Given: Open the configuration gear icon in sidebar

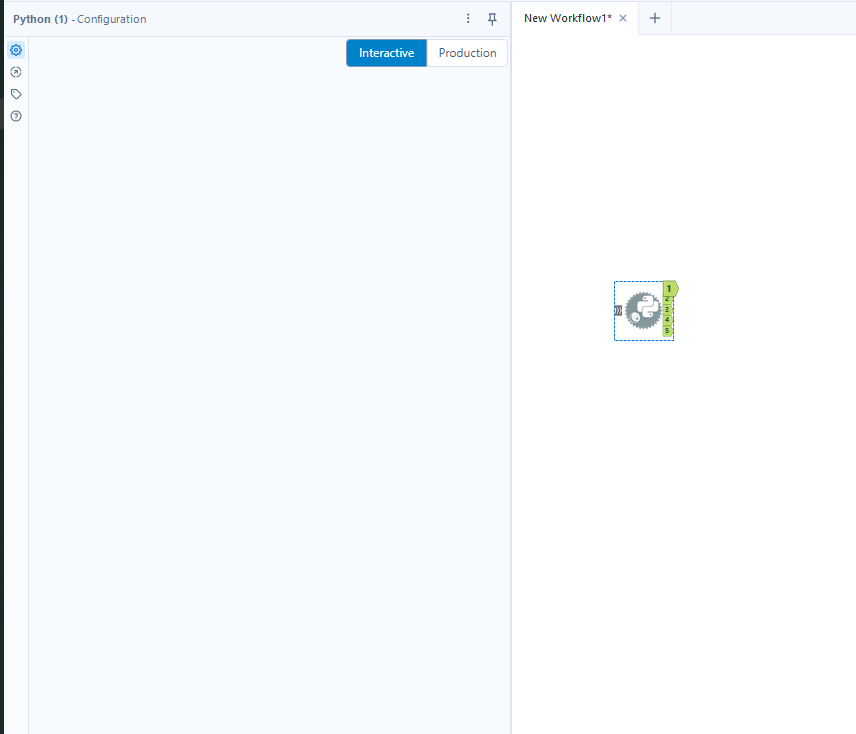Looking at the screenshot, I should pyautogui.click(x=15, y=49).
